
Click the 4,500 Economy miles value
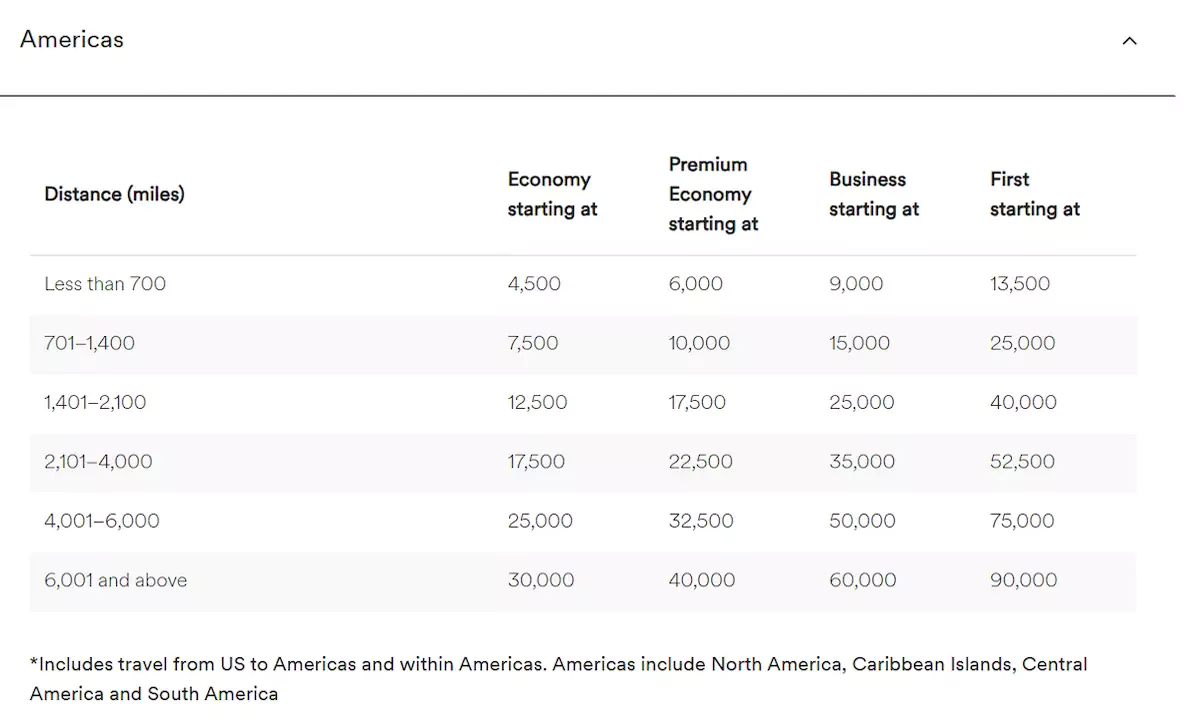pos(534,284)
